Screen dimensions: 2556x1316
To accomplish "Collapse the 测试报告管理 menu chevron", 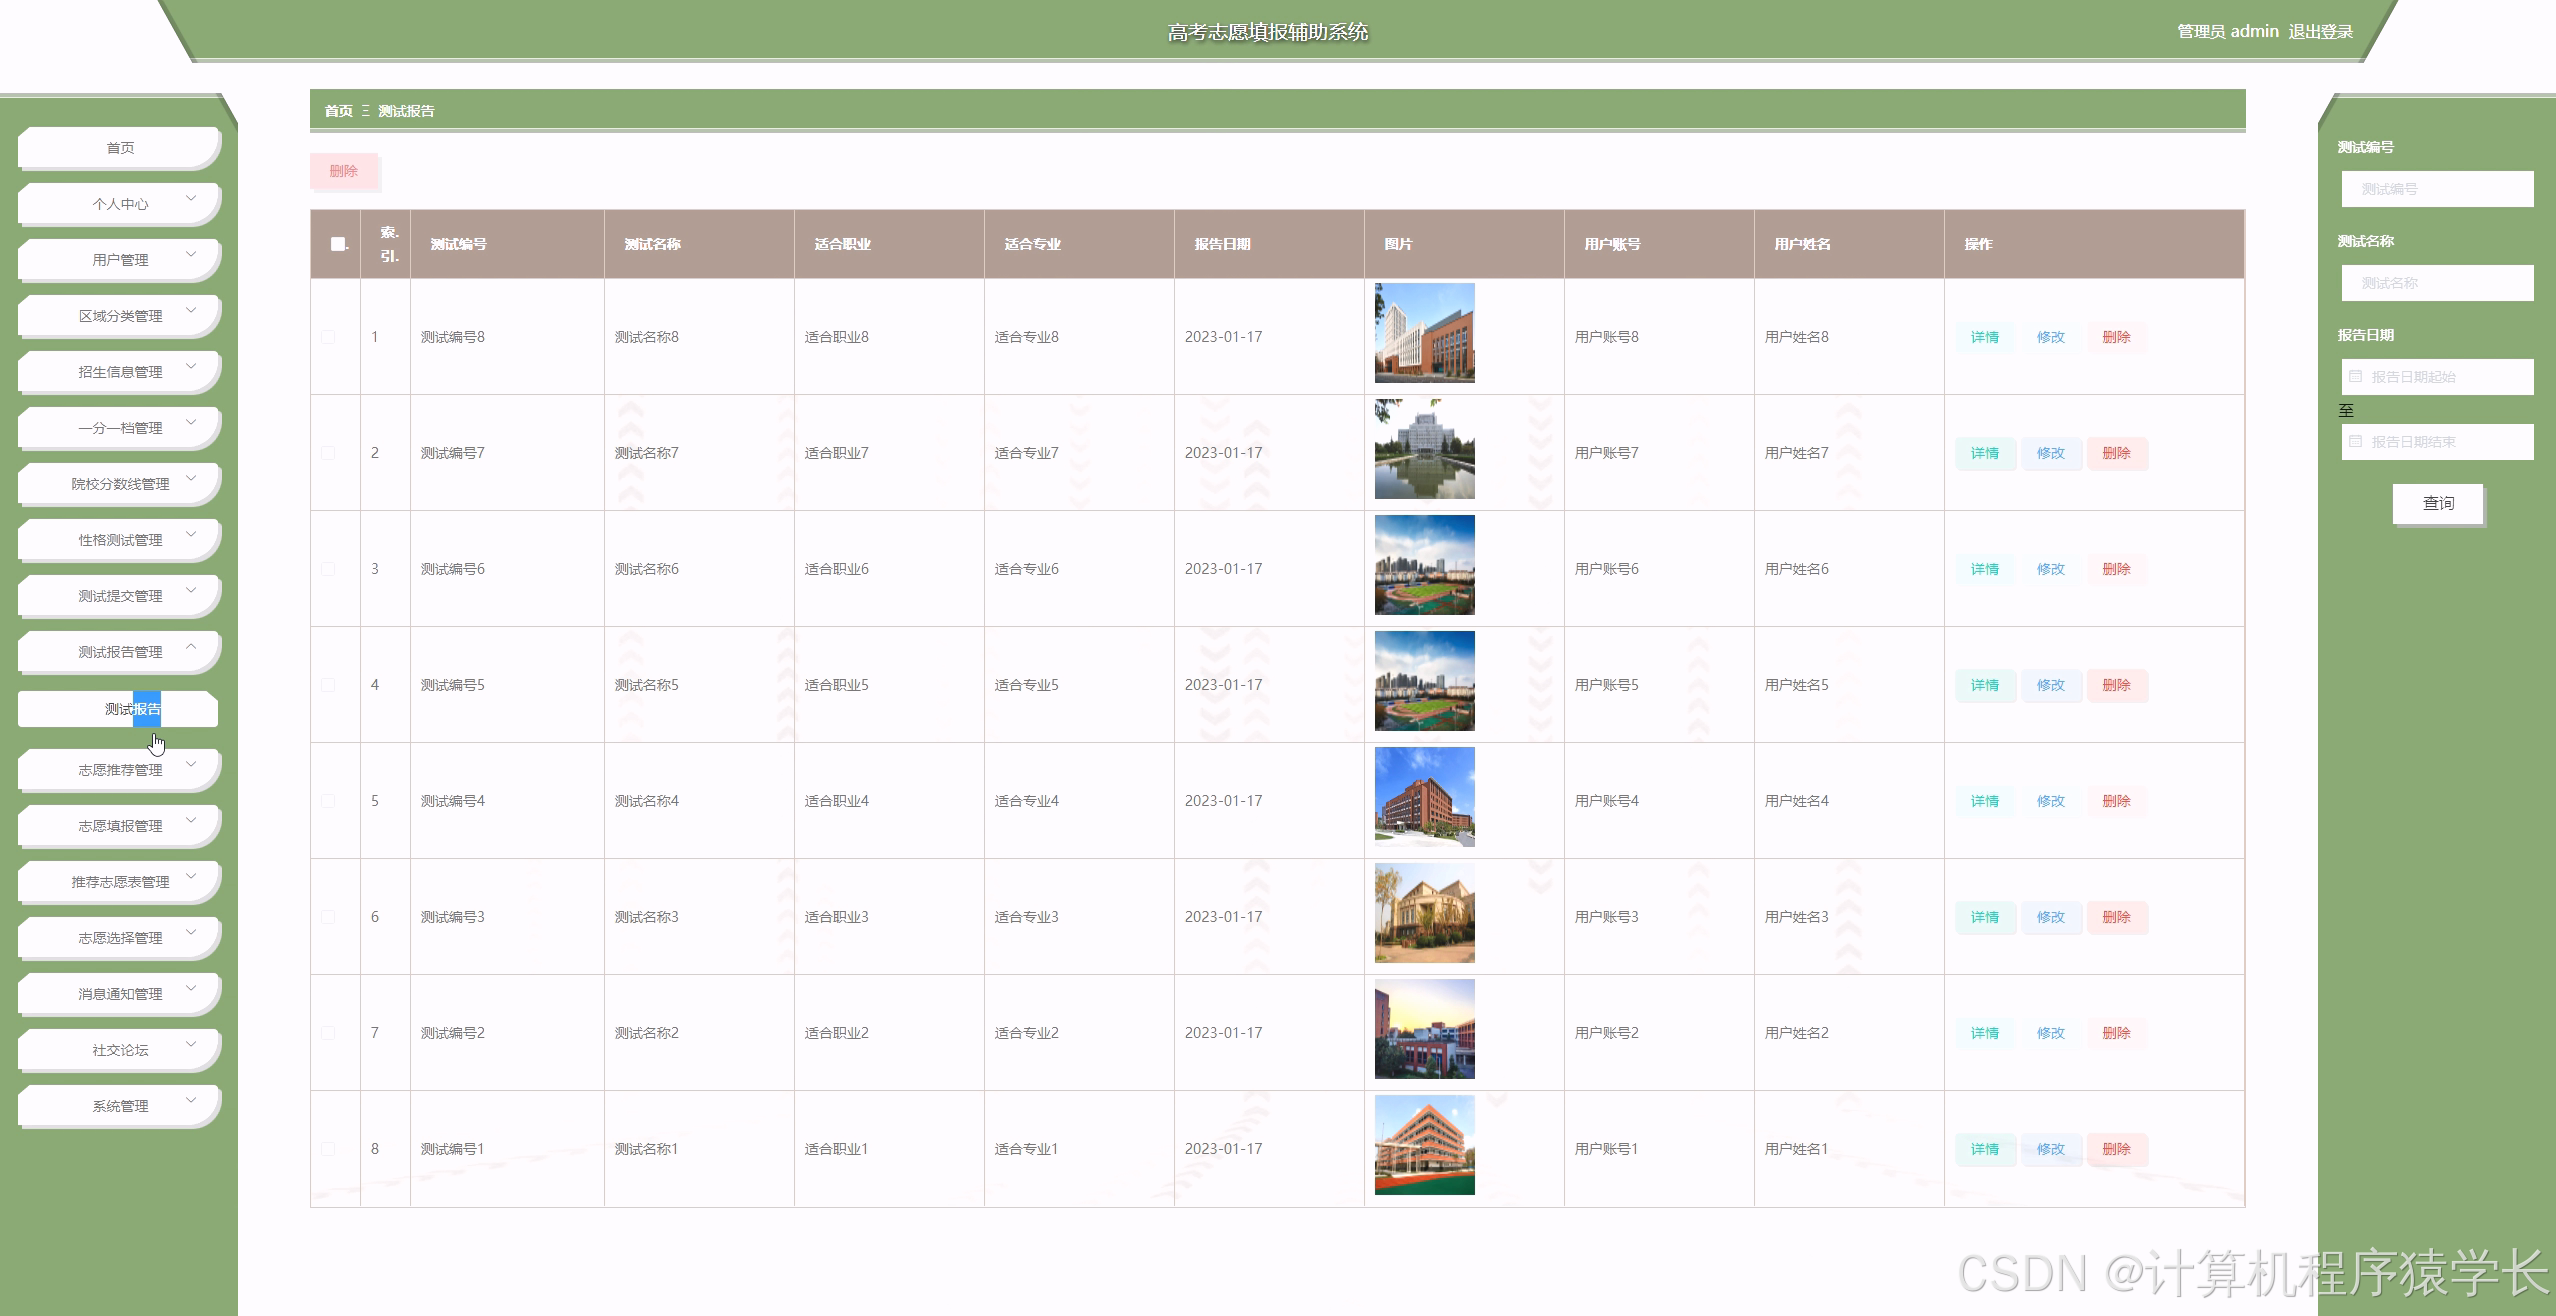I will pos(191,647).
